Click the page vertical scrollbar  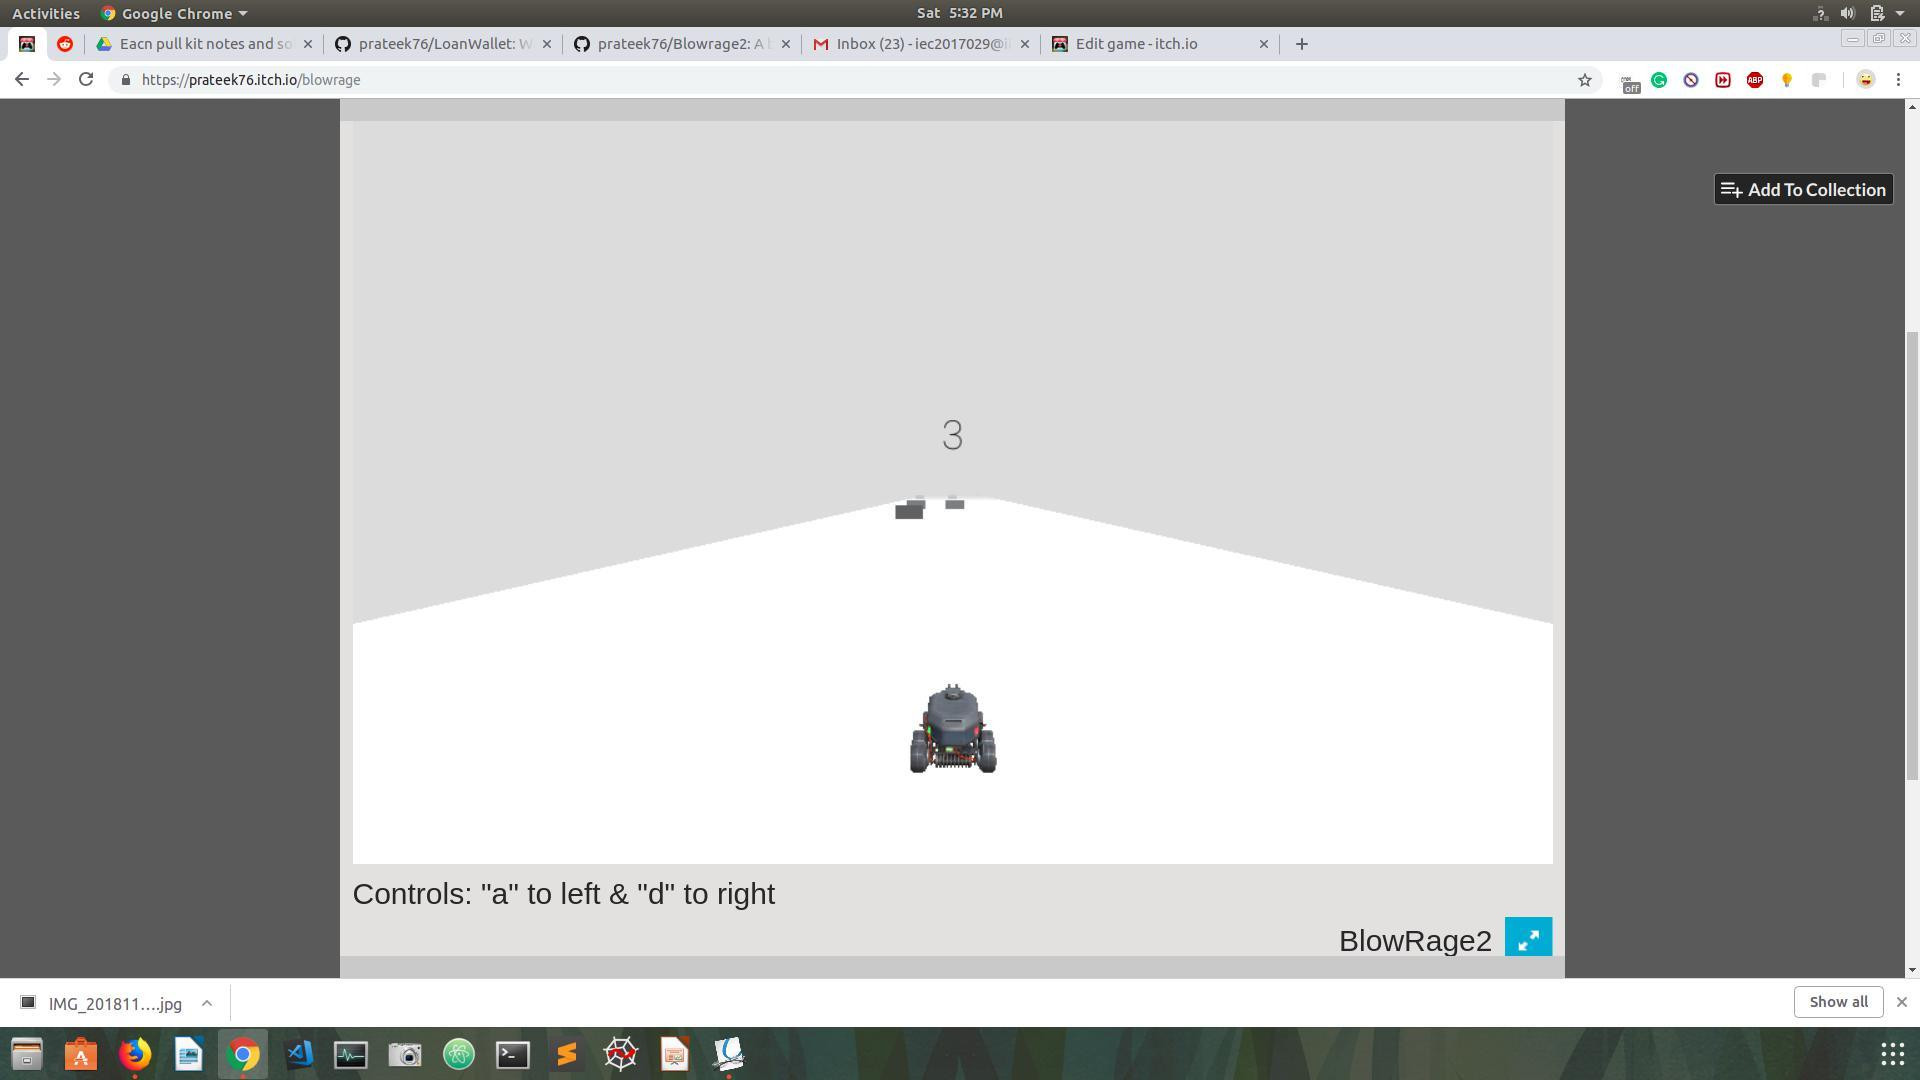coord(1912,555)
